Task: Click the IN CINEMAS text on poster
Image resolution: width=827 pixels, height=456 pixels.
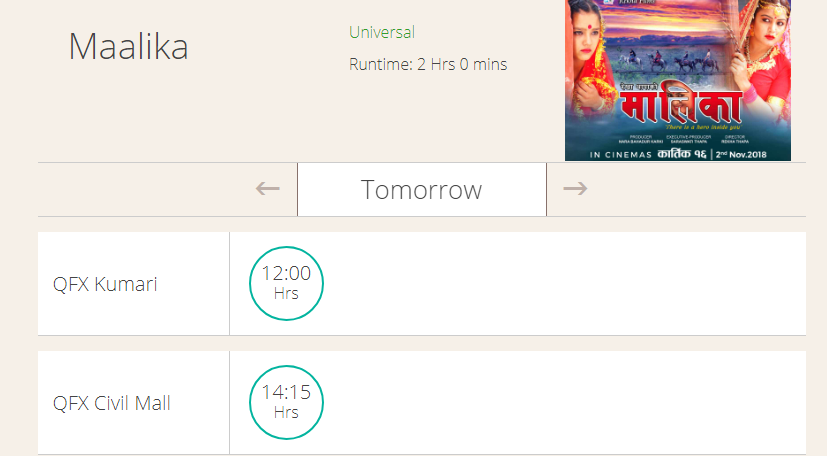Action: pos(621,155)
